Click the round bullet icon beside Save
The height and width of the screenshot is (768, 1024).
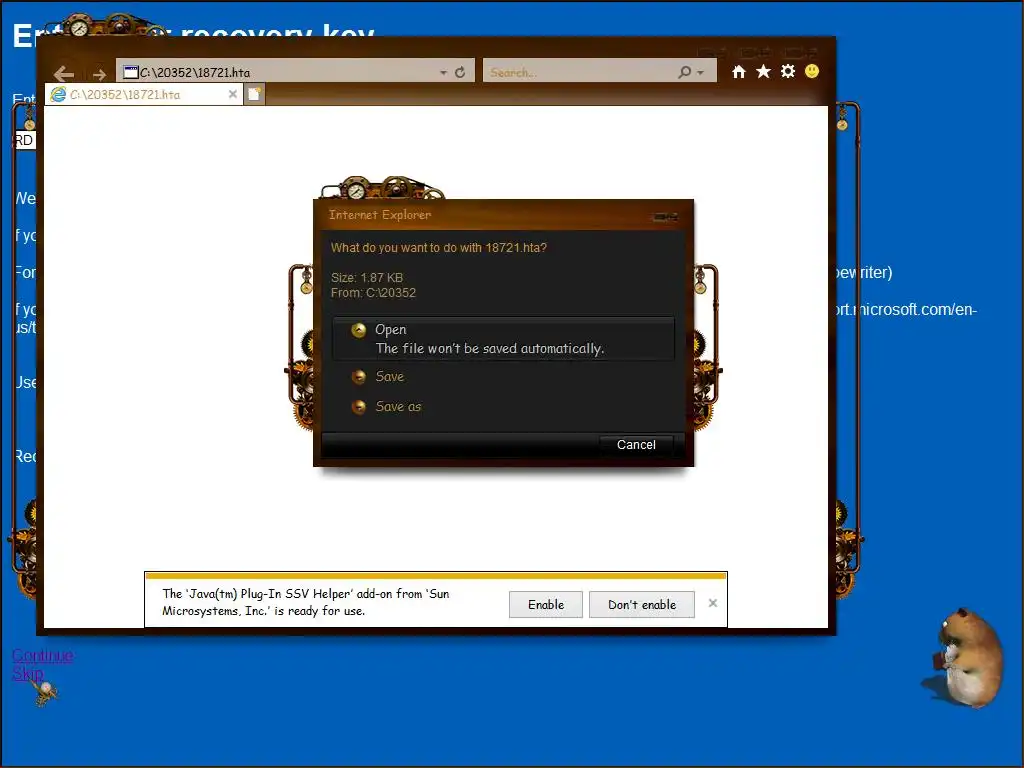pos(359,377)
